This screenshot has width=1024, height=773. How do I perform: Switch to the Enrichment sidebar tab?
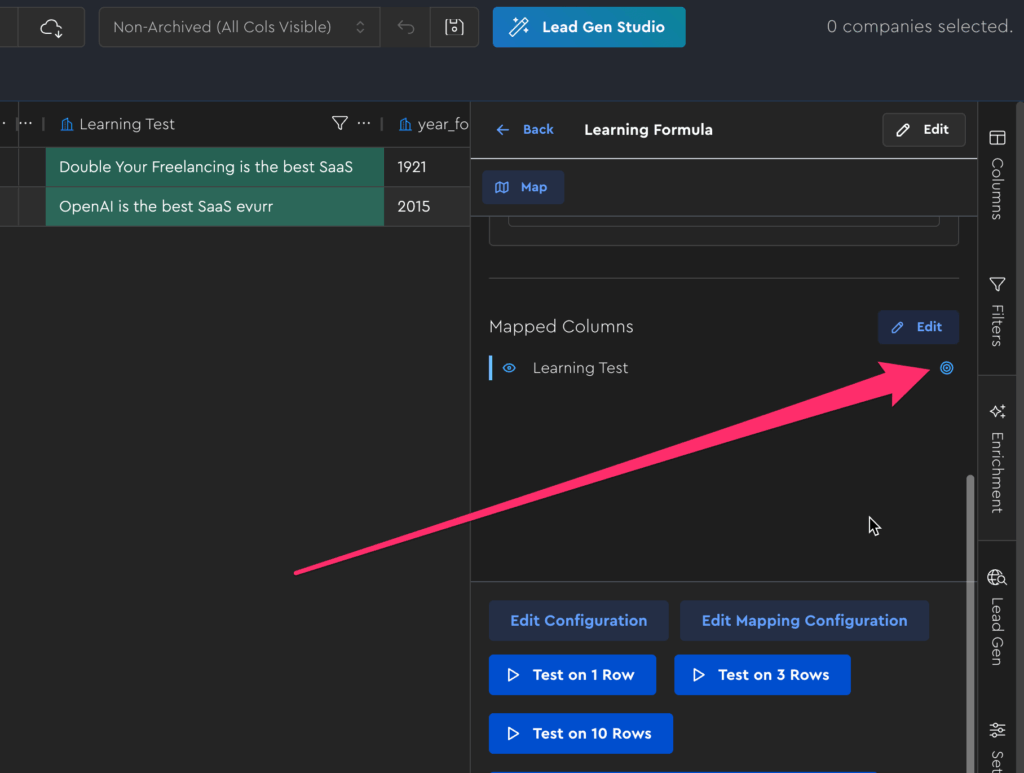[x=996, y=457]
